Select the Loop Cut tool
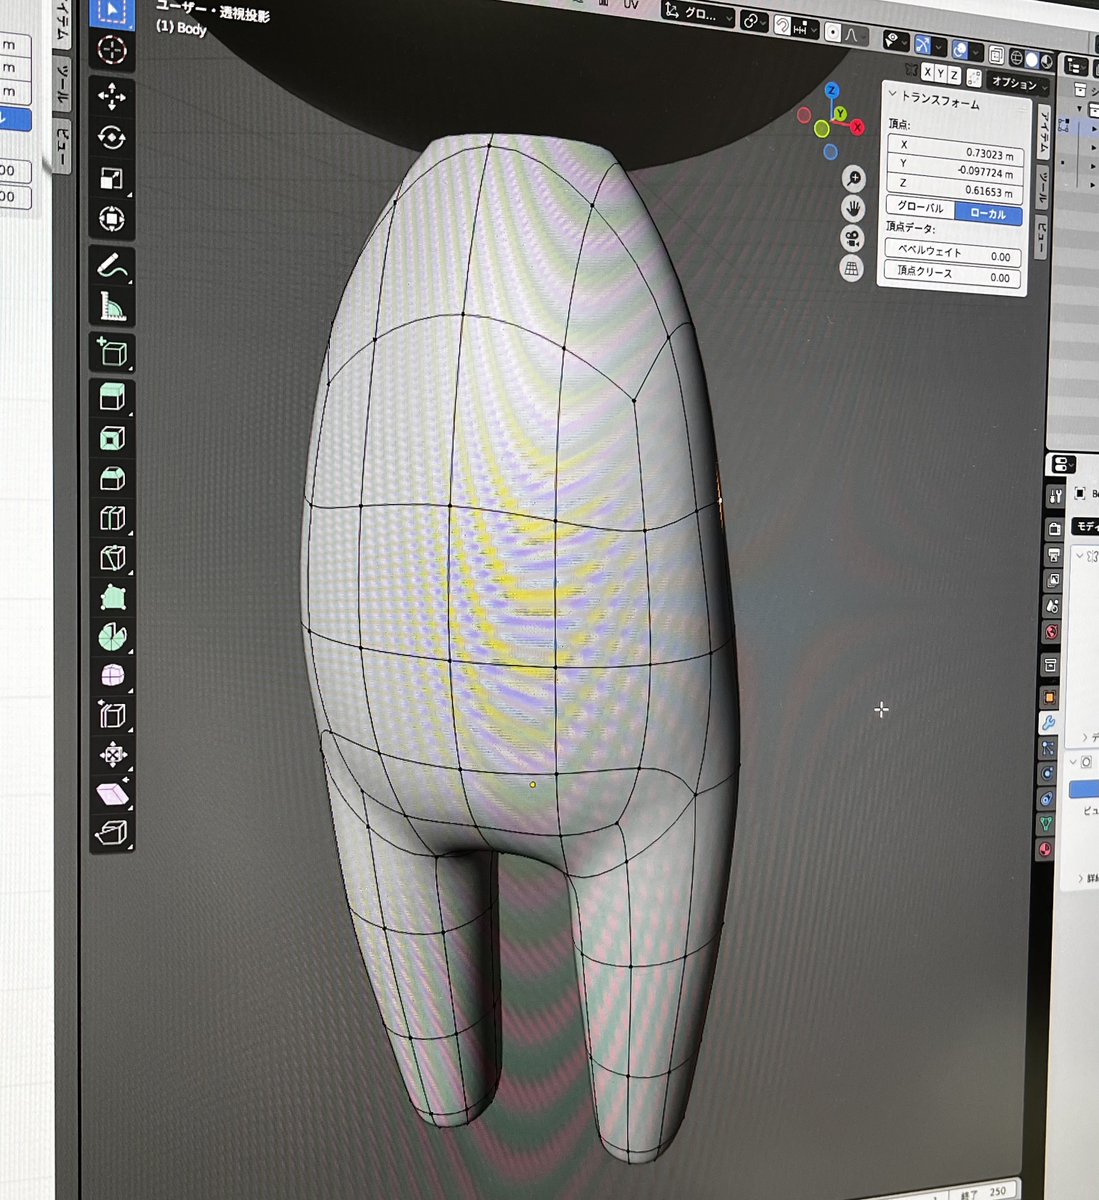The image size is (1099, 1200). 112,518
